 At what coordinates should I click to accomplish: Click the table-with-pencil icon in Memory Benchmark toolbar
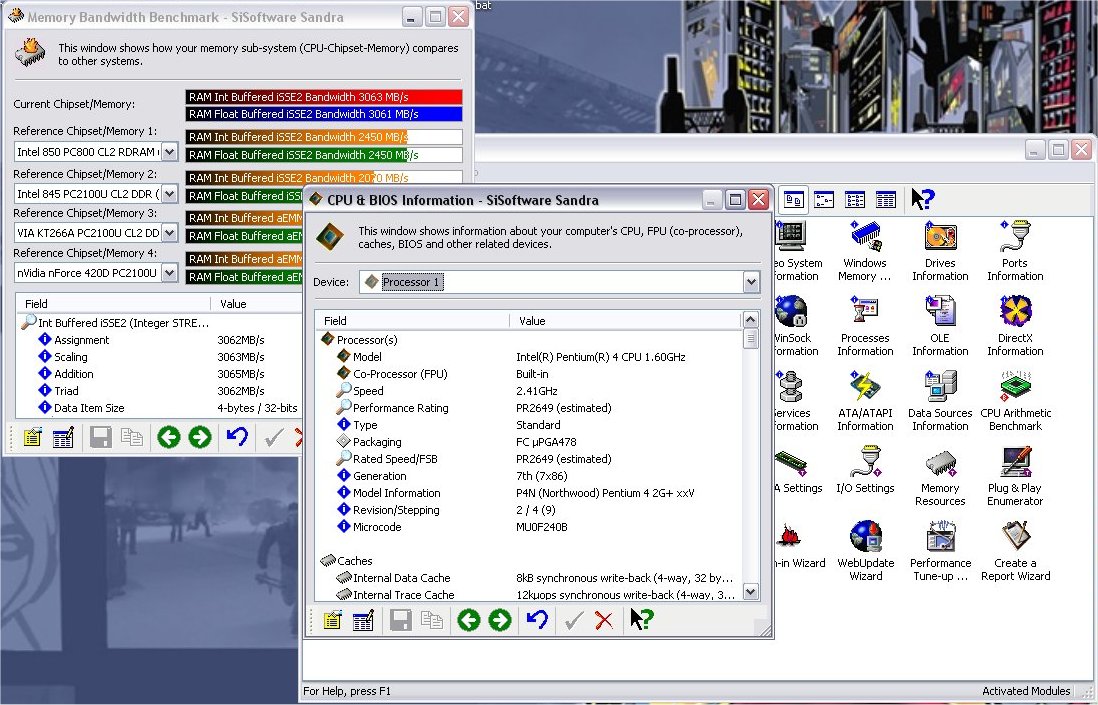click(63, 438)
